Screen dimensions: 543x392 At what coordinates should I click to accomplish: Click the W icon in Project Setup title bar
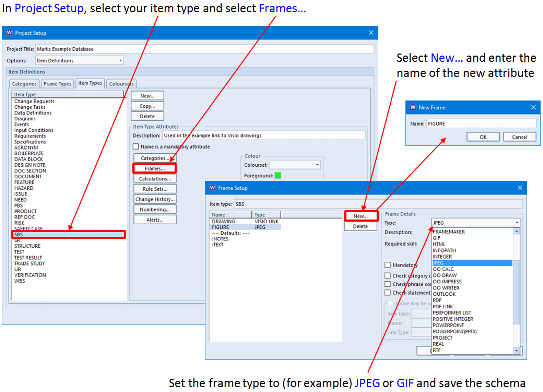9,33
